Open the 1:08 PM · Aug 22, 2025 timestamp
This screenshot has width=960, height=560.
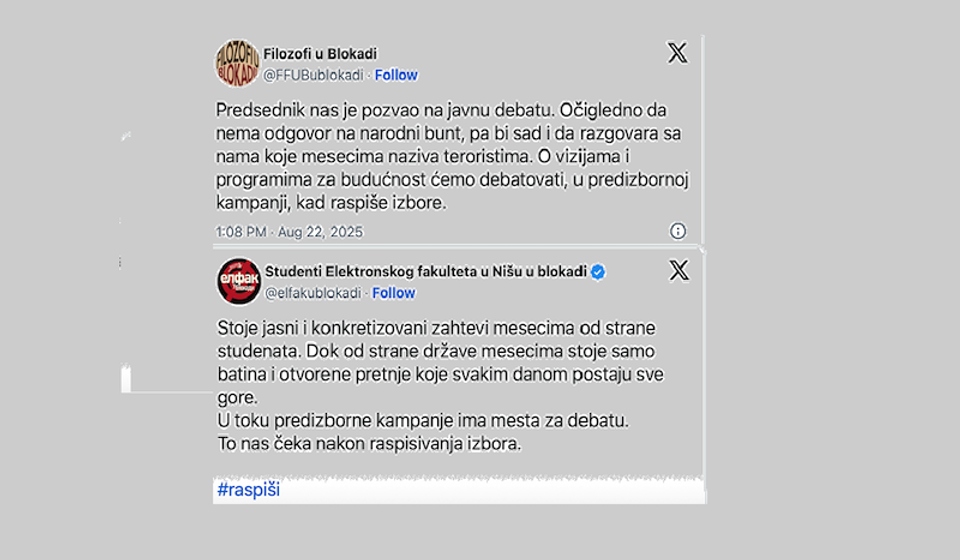coord(289,232)
